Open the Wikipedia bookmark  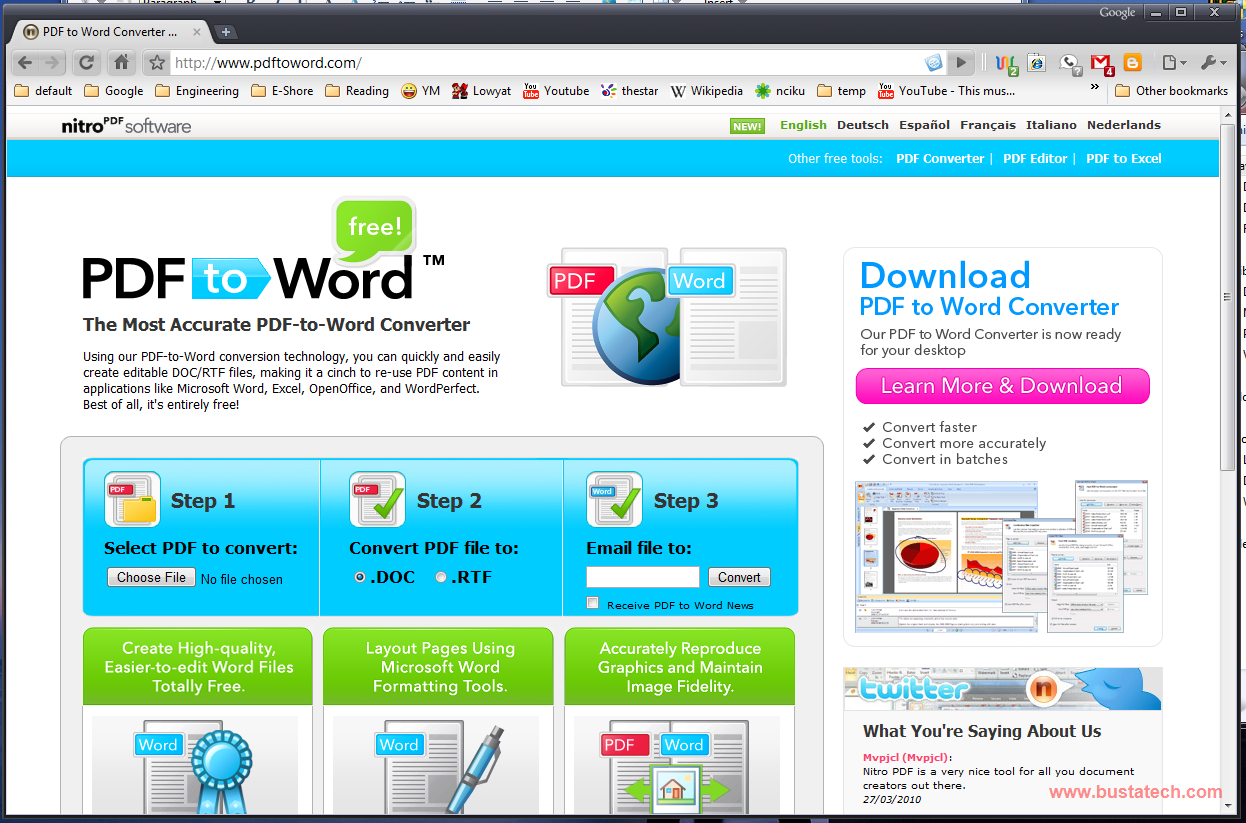coord(706,91)
